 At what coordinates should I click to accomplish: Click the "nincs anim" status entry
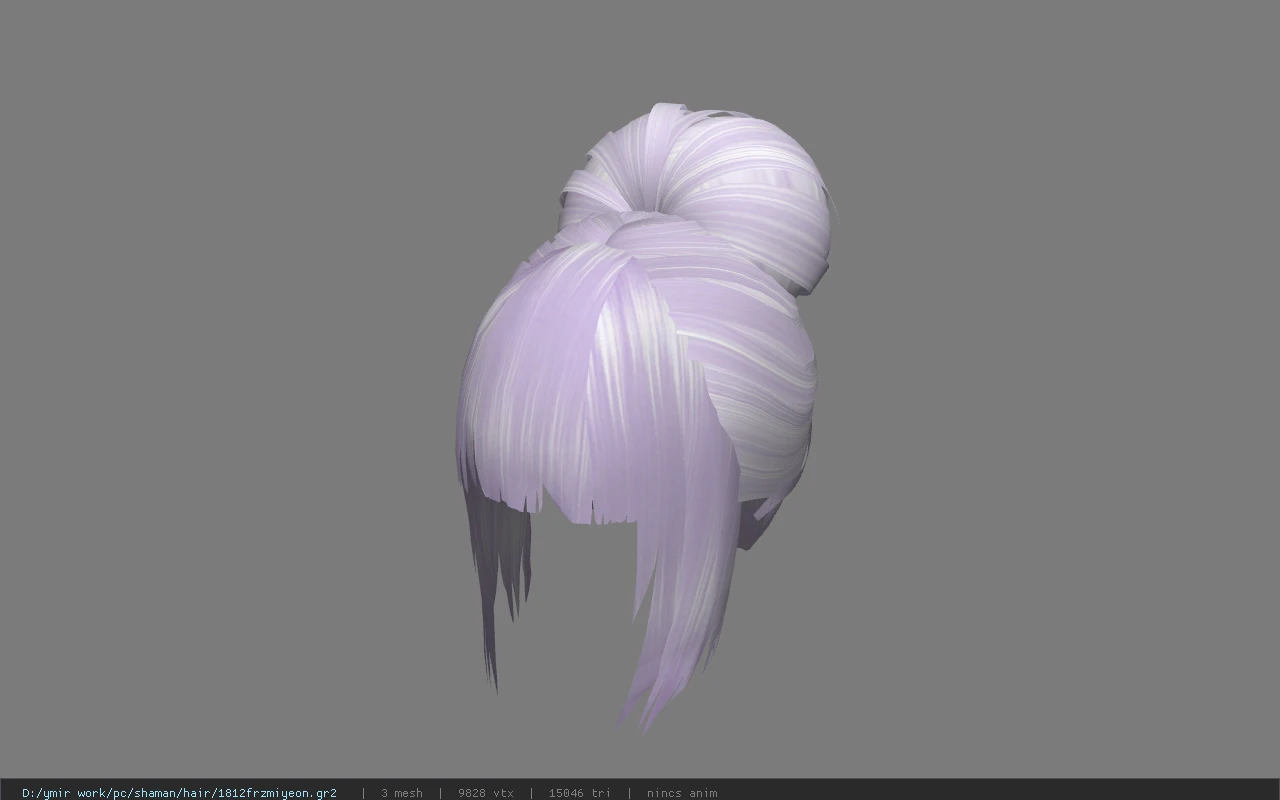pyautogui.click(x=681, y=793)
